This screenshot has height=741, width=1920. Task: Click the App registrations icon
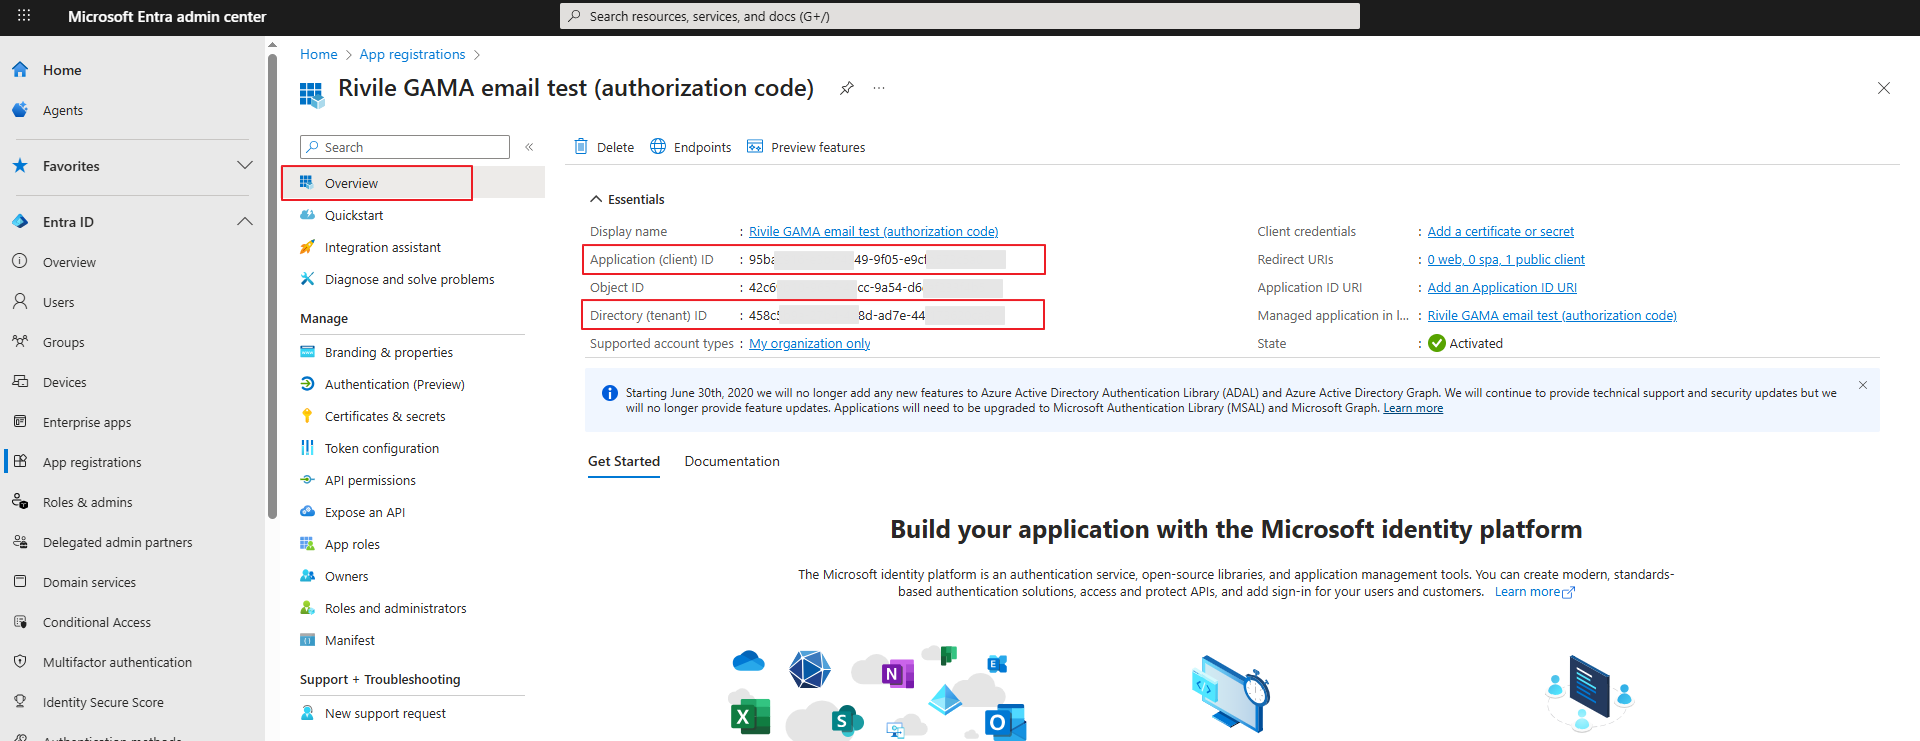point(20,461)
